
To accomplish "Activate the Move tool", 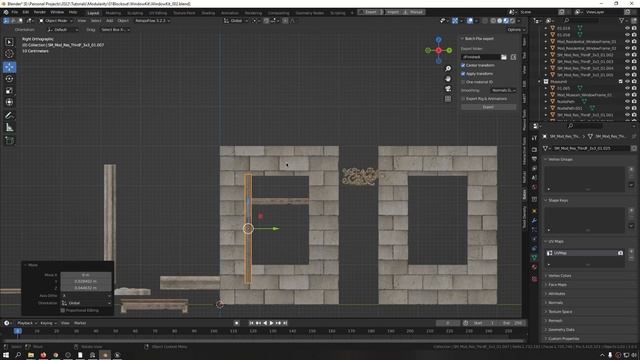I will [x=9, y=67].
